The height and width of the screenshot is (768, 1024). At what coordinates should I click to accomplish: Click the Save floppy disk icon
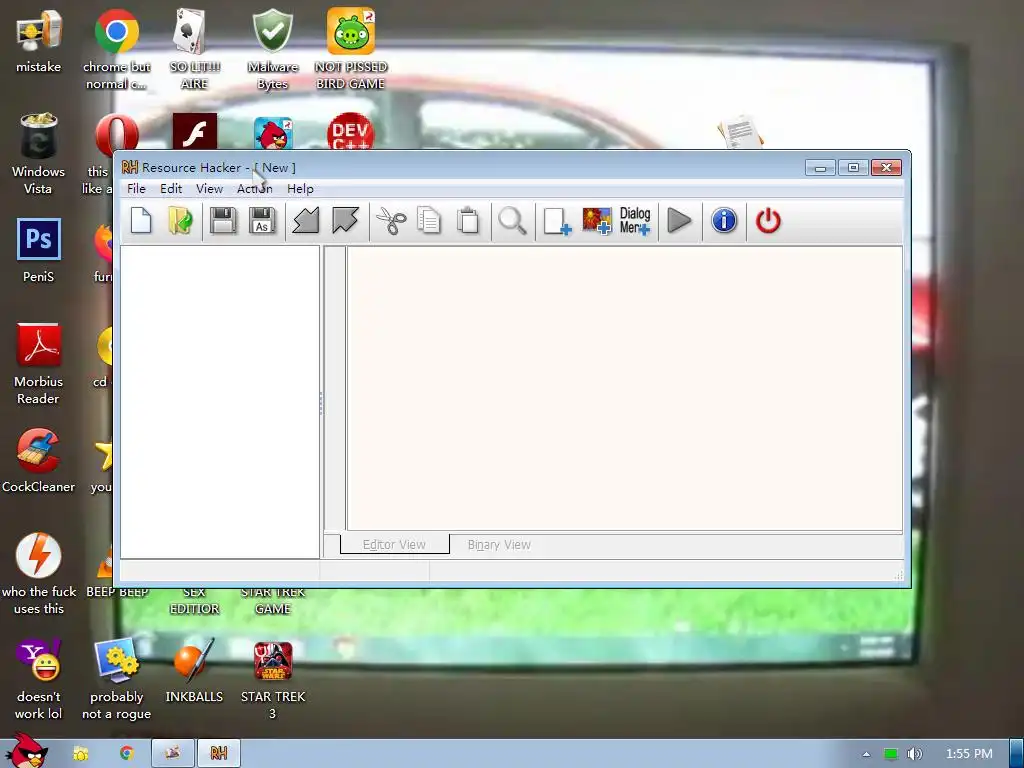223,221
